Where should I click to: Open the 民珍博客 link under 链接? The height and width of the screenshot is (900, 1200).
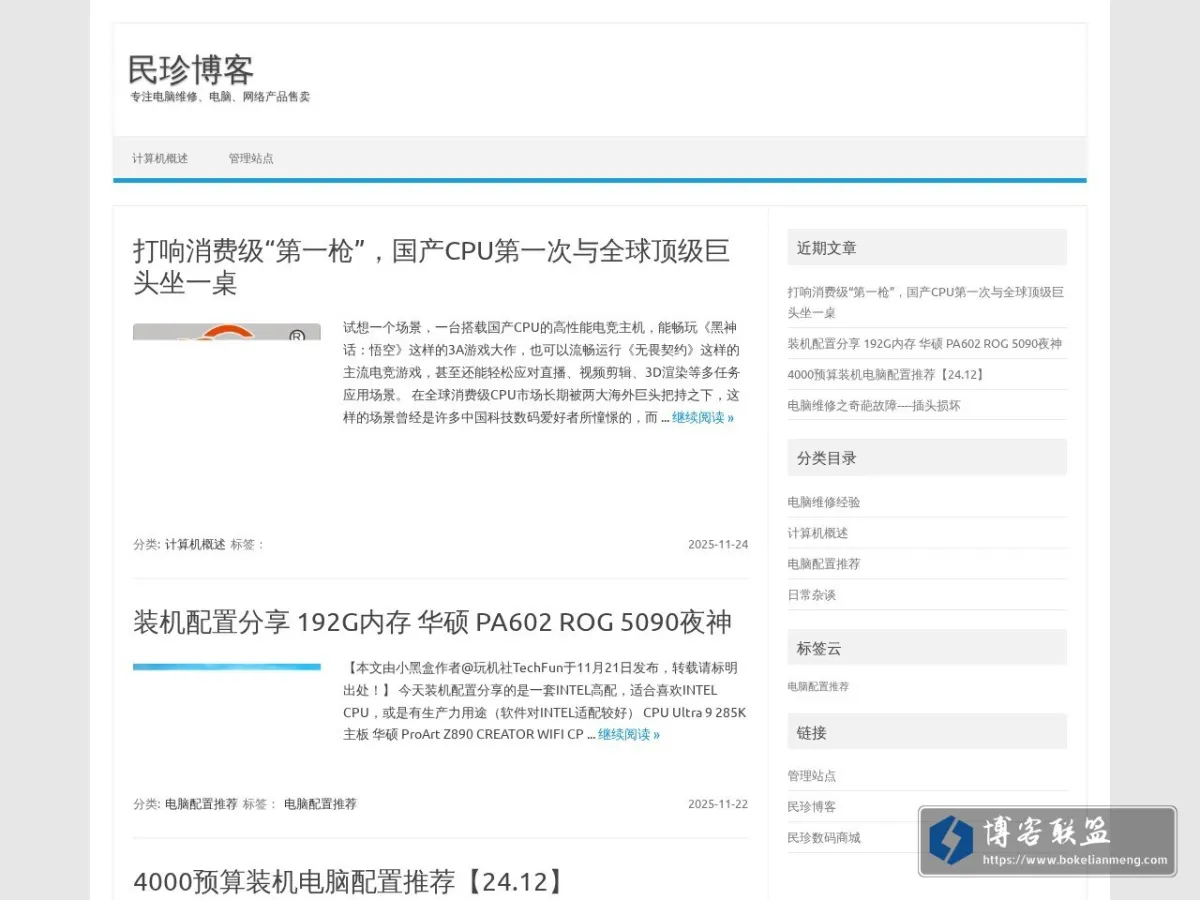tap(812, 807)
